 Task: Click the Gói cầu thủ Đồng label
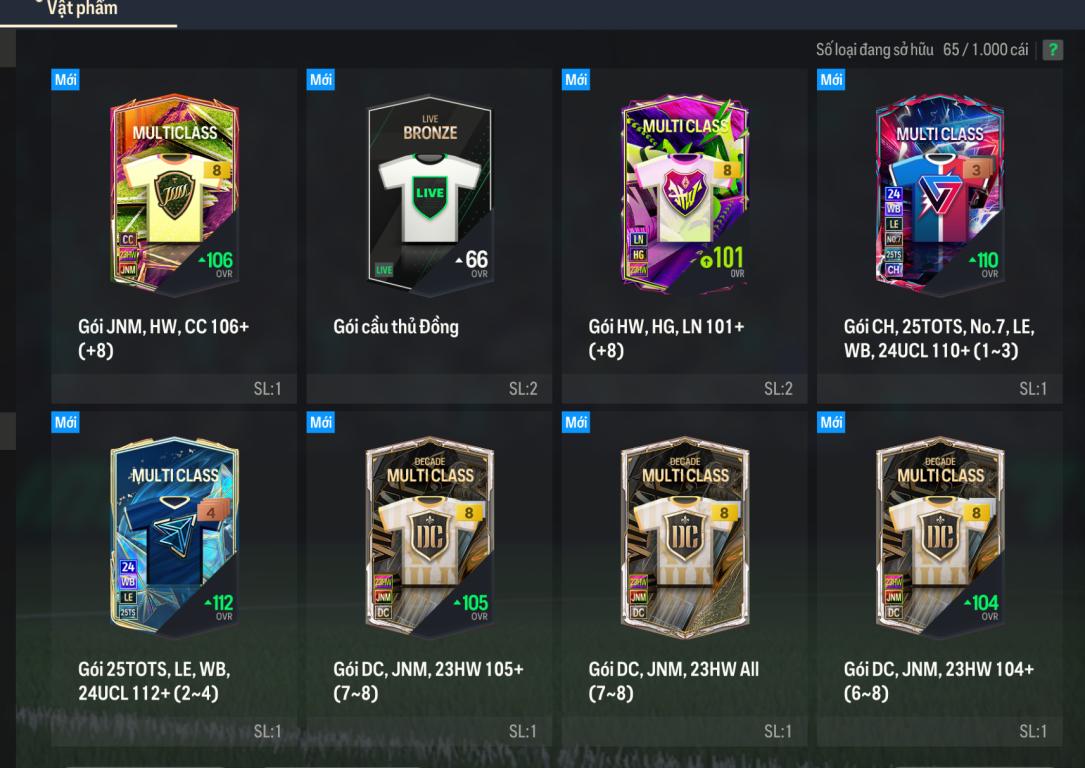396,327
